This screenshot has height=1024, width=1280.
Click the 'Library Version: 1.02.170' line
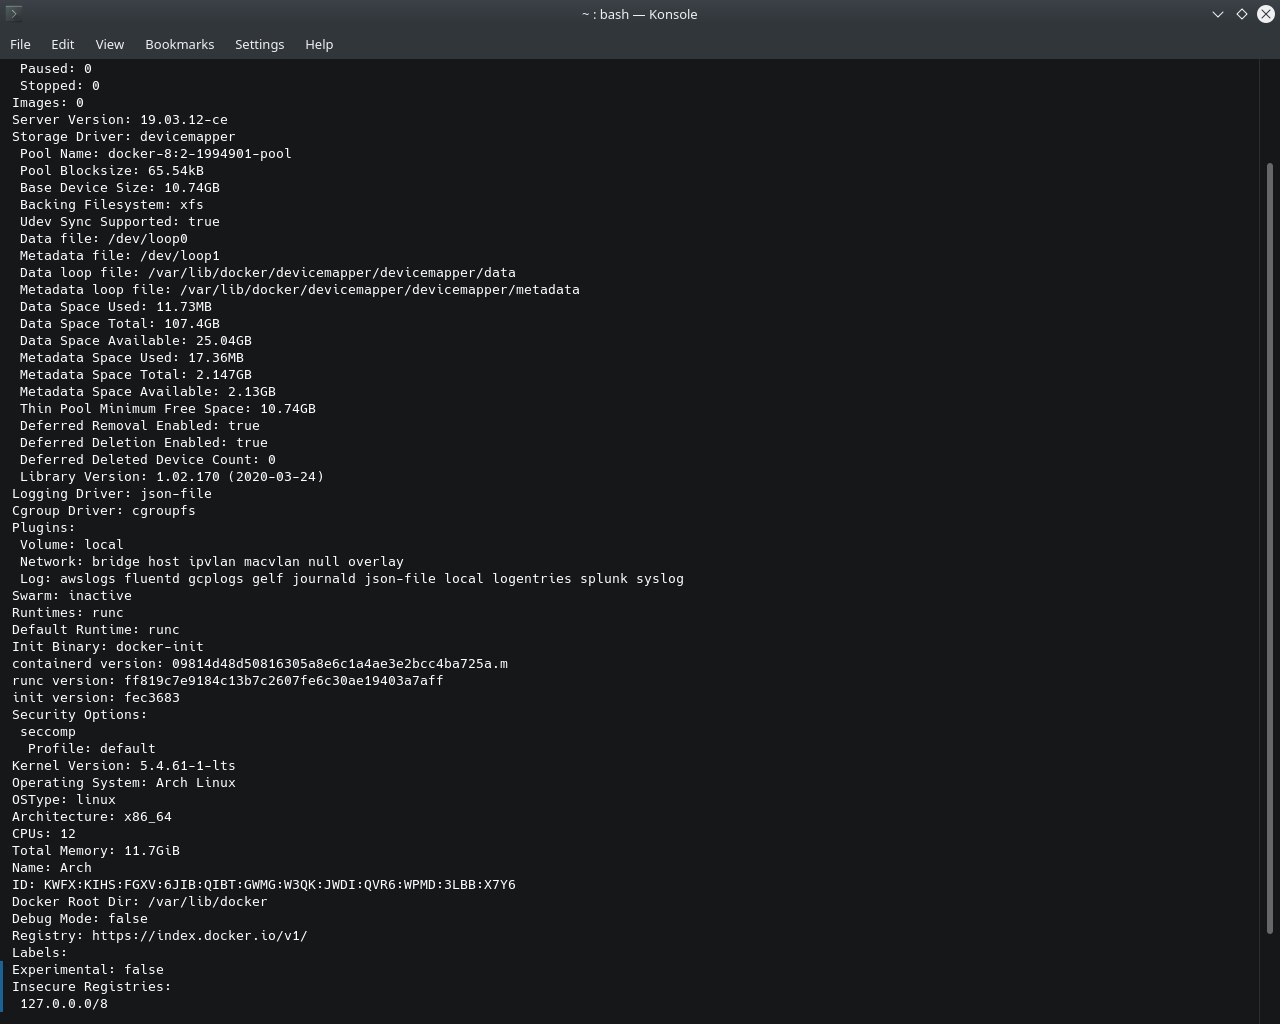172,477
